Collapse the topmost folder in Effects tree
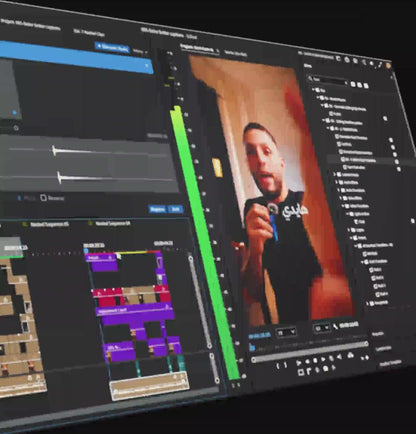 tap(314, 89)
